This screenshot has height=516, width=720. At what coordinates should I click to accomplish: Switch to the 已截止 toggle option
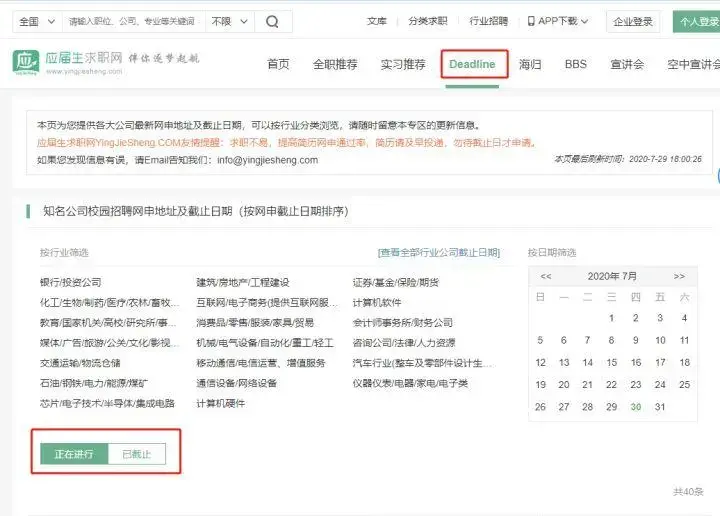coord(137,454)
